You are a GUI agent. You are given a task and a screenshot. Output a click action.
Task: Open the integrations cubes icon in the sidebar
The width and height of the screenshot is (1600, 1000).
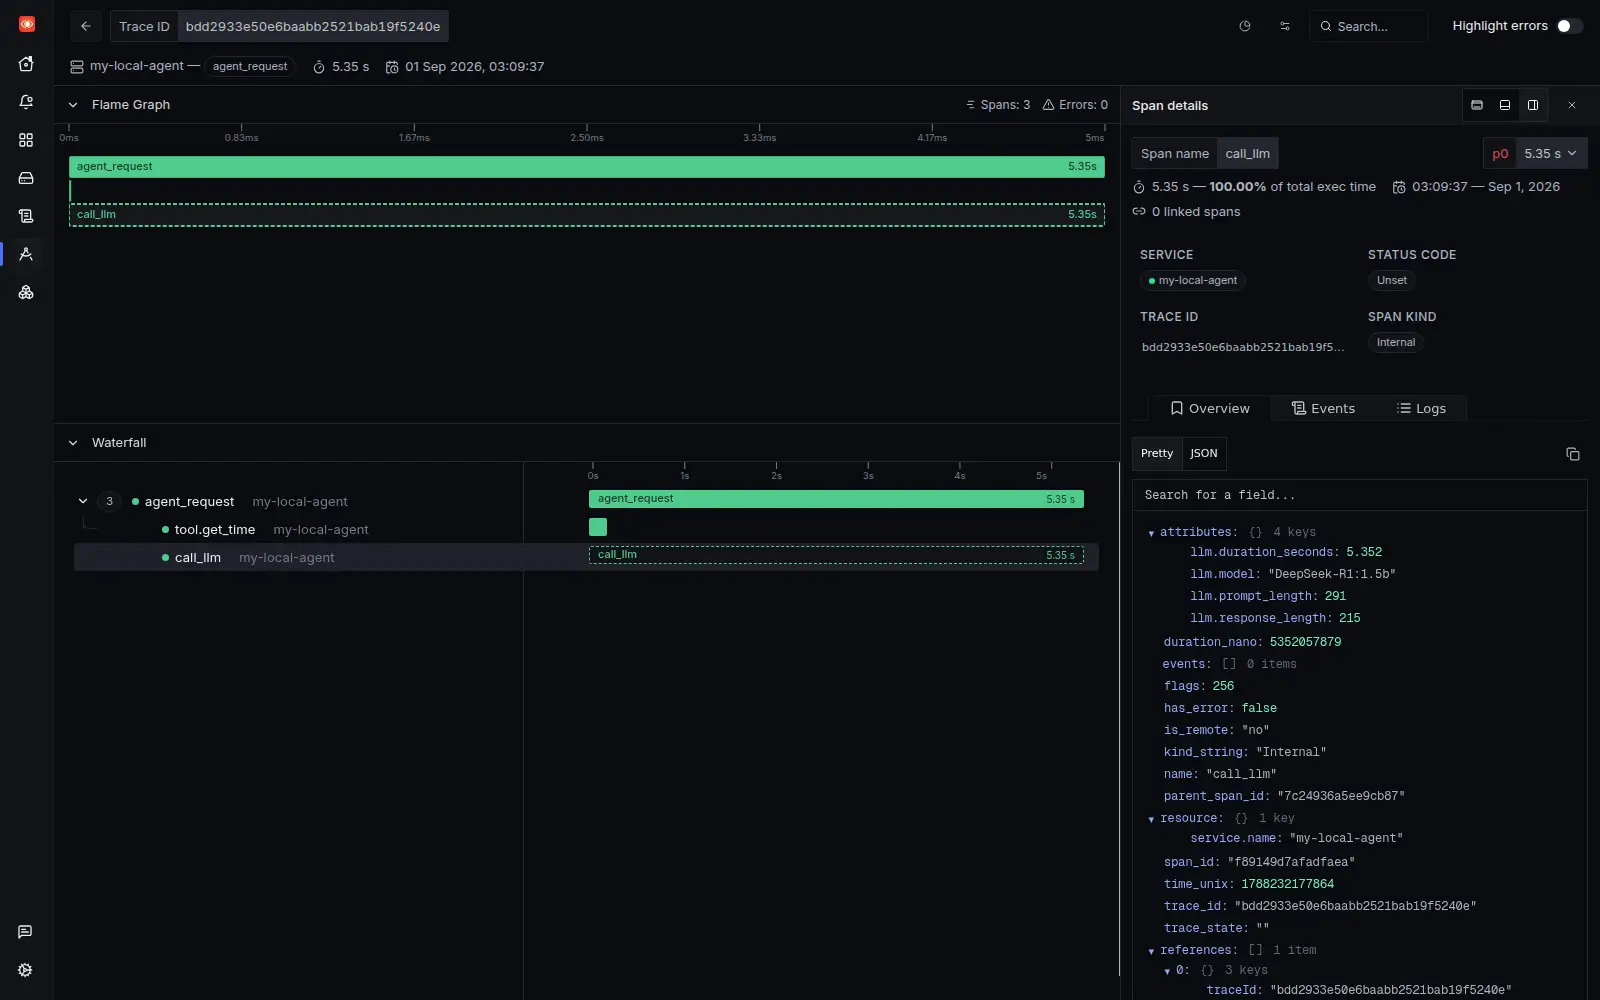26,292
